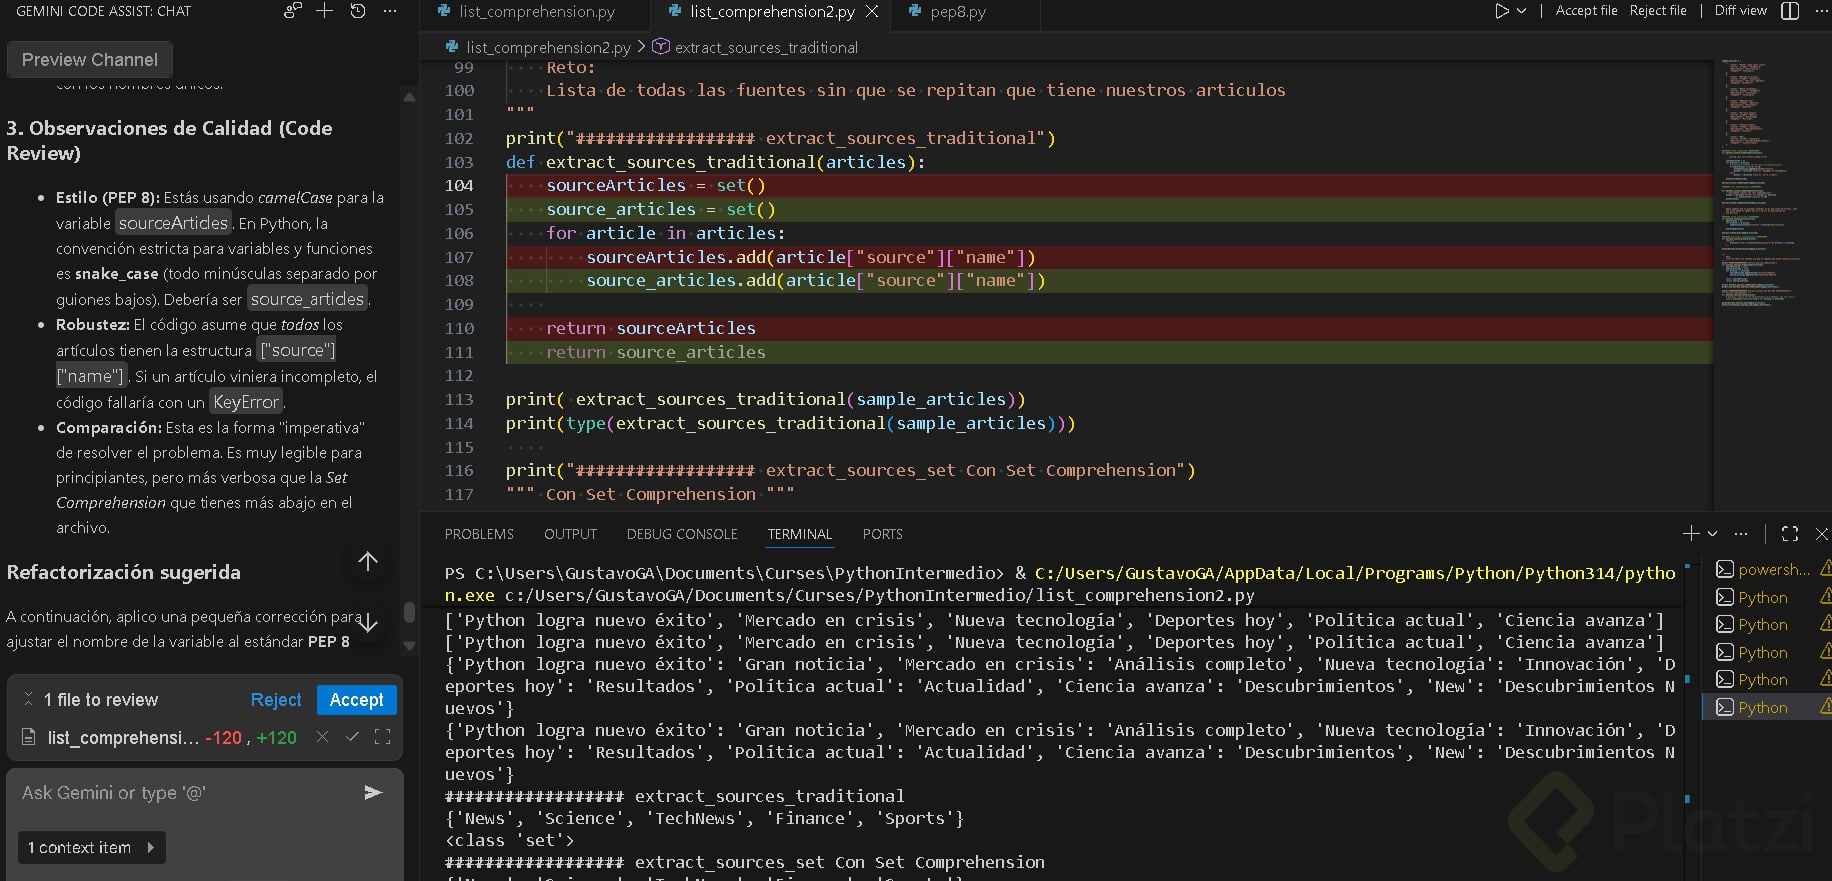Collapse the '1 file to review' section

28,699
